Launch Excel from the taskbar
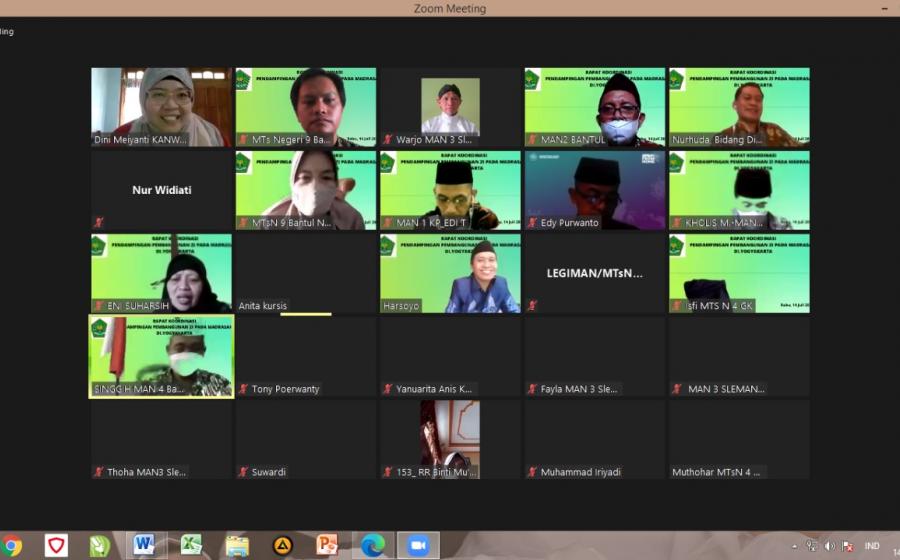Screen dimensions: 900x560 click(190, 545)
